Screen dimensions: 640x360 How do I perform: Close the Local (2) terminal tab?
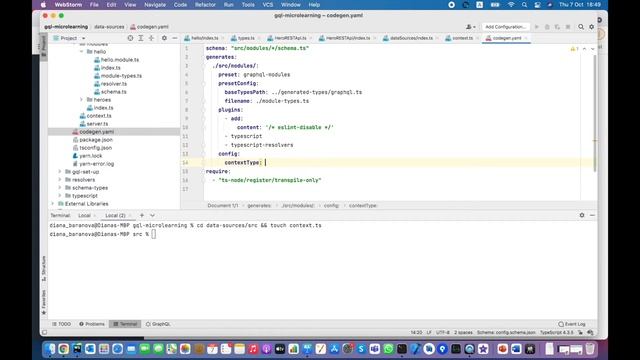[130, 216]
